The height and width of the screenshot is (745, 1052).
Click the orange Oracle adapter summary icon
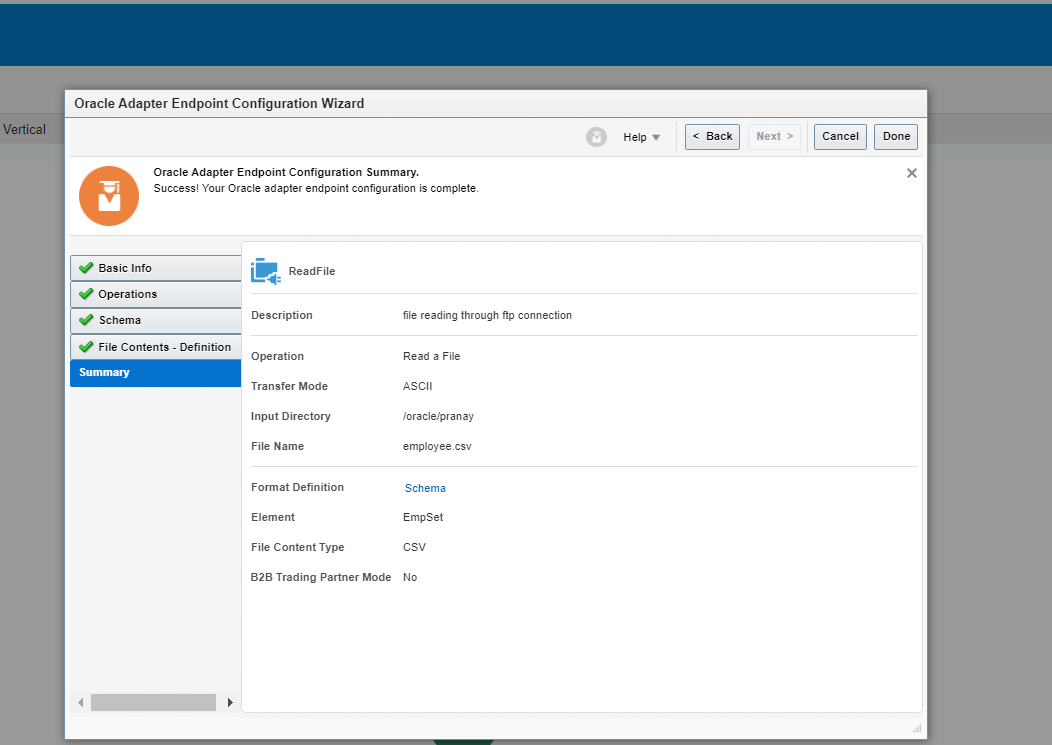tap(108, 196)
